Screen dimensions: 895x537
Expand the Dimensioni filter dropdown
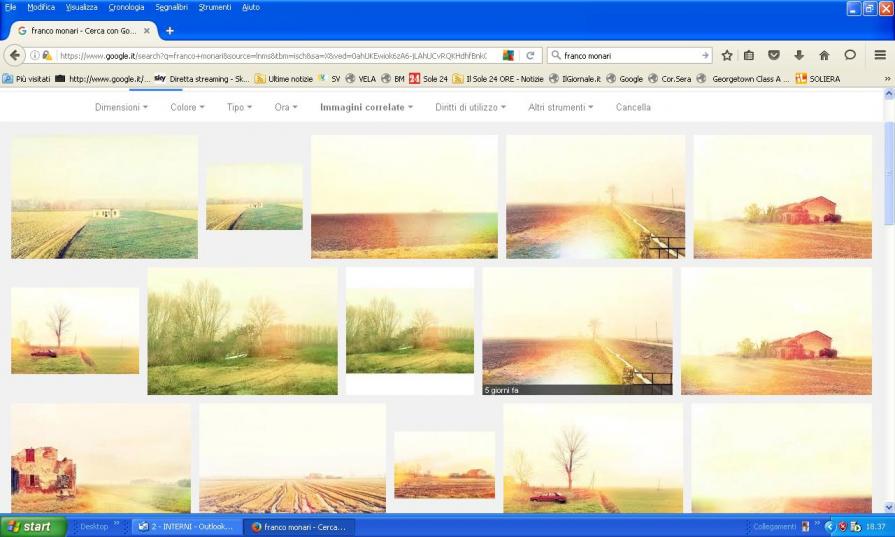[x=121, y=107]
